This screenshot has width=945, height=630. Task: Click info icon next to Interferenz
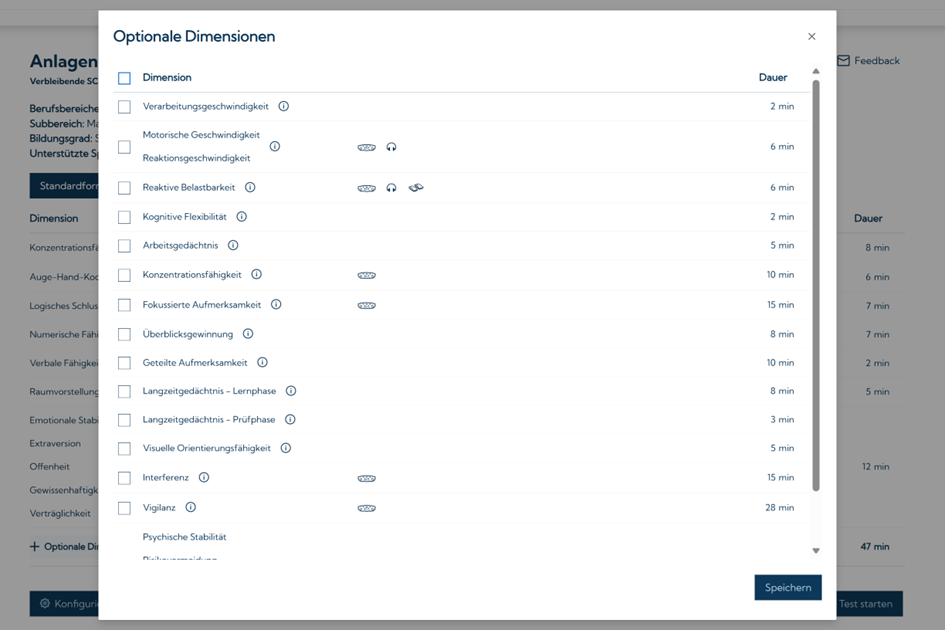pyautogui.click(x=204, y=478)
